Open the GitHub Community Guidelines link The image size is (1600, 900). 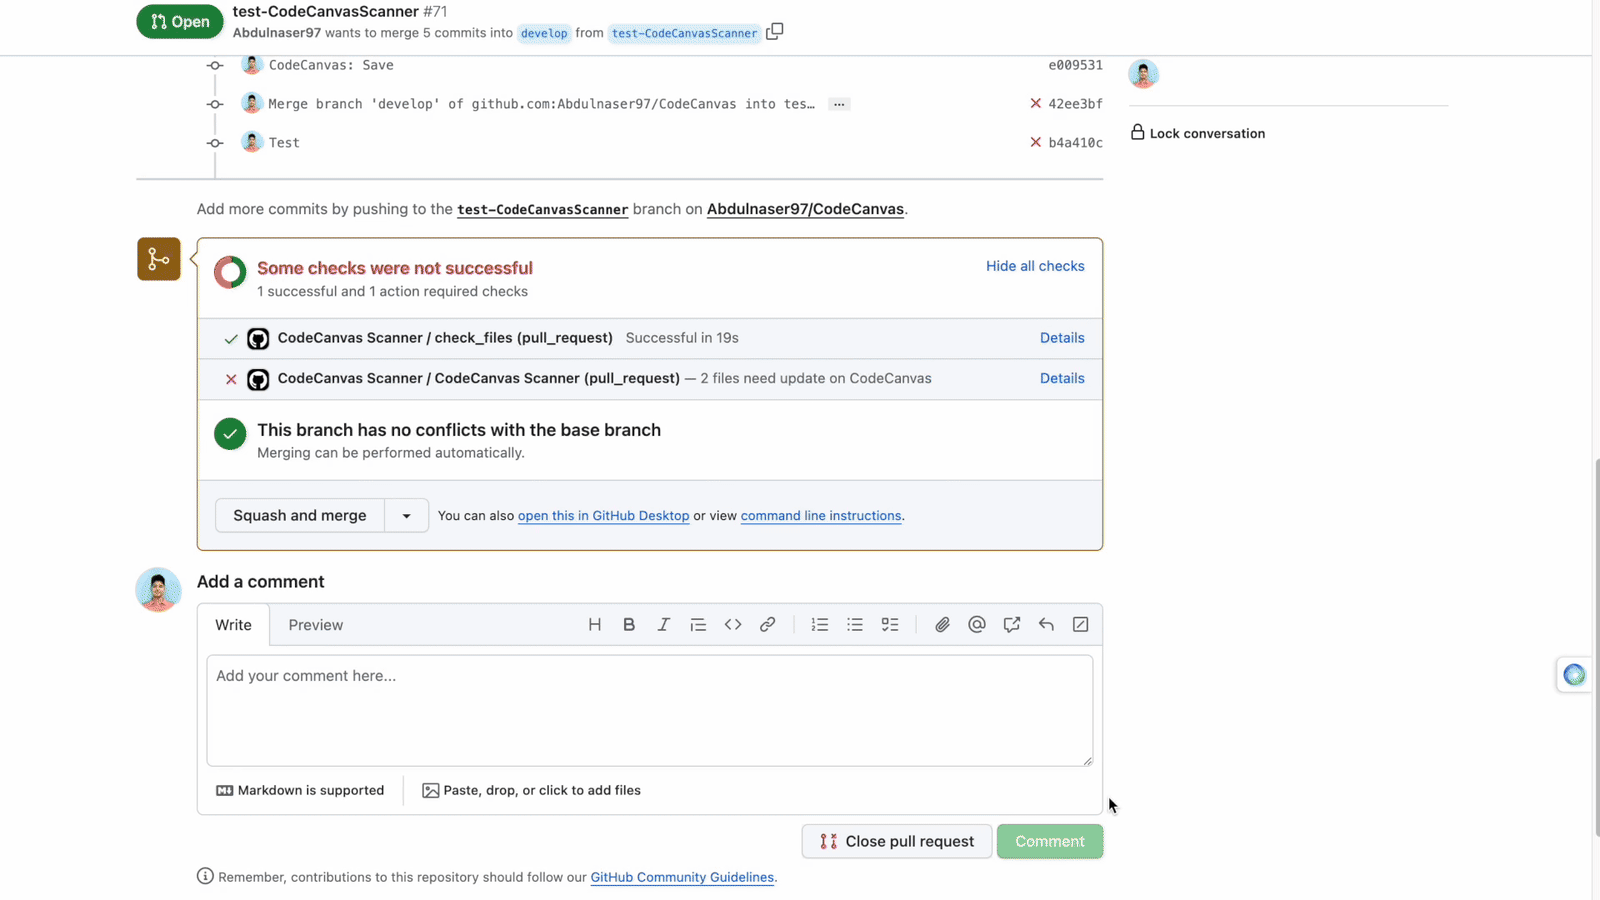pyautogui.click(x=682, y=877)
